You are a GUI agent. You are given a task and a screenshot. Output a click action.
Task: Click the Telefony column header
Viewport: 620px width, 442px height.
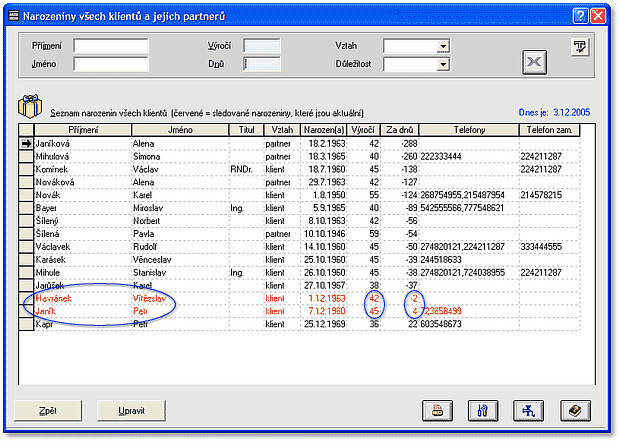(x=468, y=130)
